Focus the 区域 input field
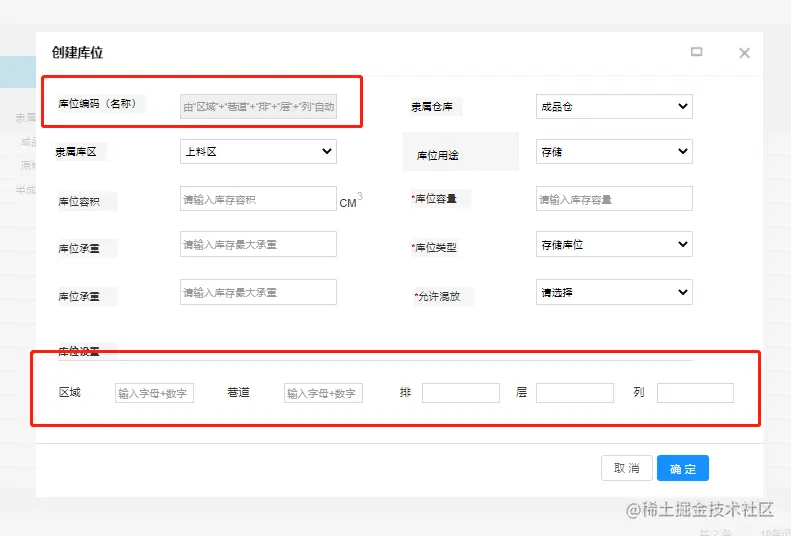Screen dimensions: 791x536 pos(154,393)
